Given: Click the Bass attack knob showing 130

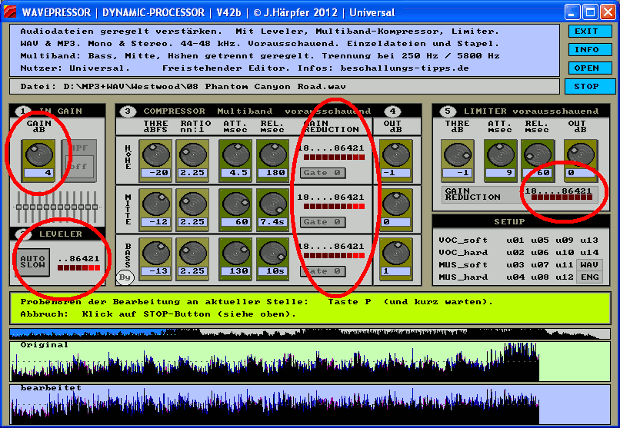Looking at the screenshot, I should point(236,253).
